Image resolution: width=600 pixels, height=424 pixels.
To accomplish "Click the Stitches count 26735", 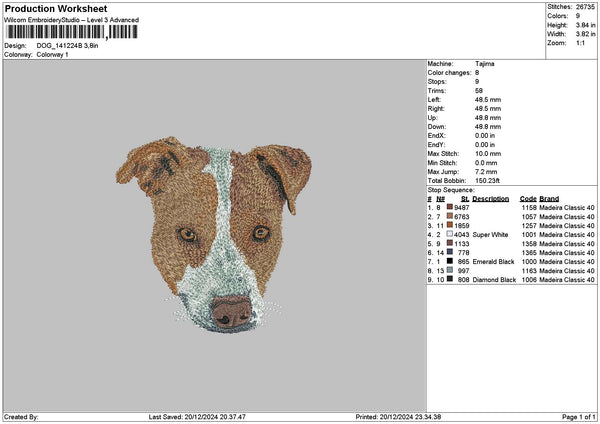I will [586, 6].
